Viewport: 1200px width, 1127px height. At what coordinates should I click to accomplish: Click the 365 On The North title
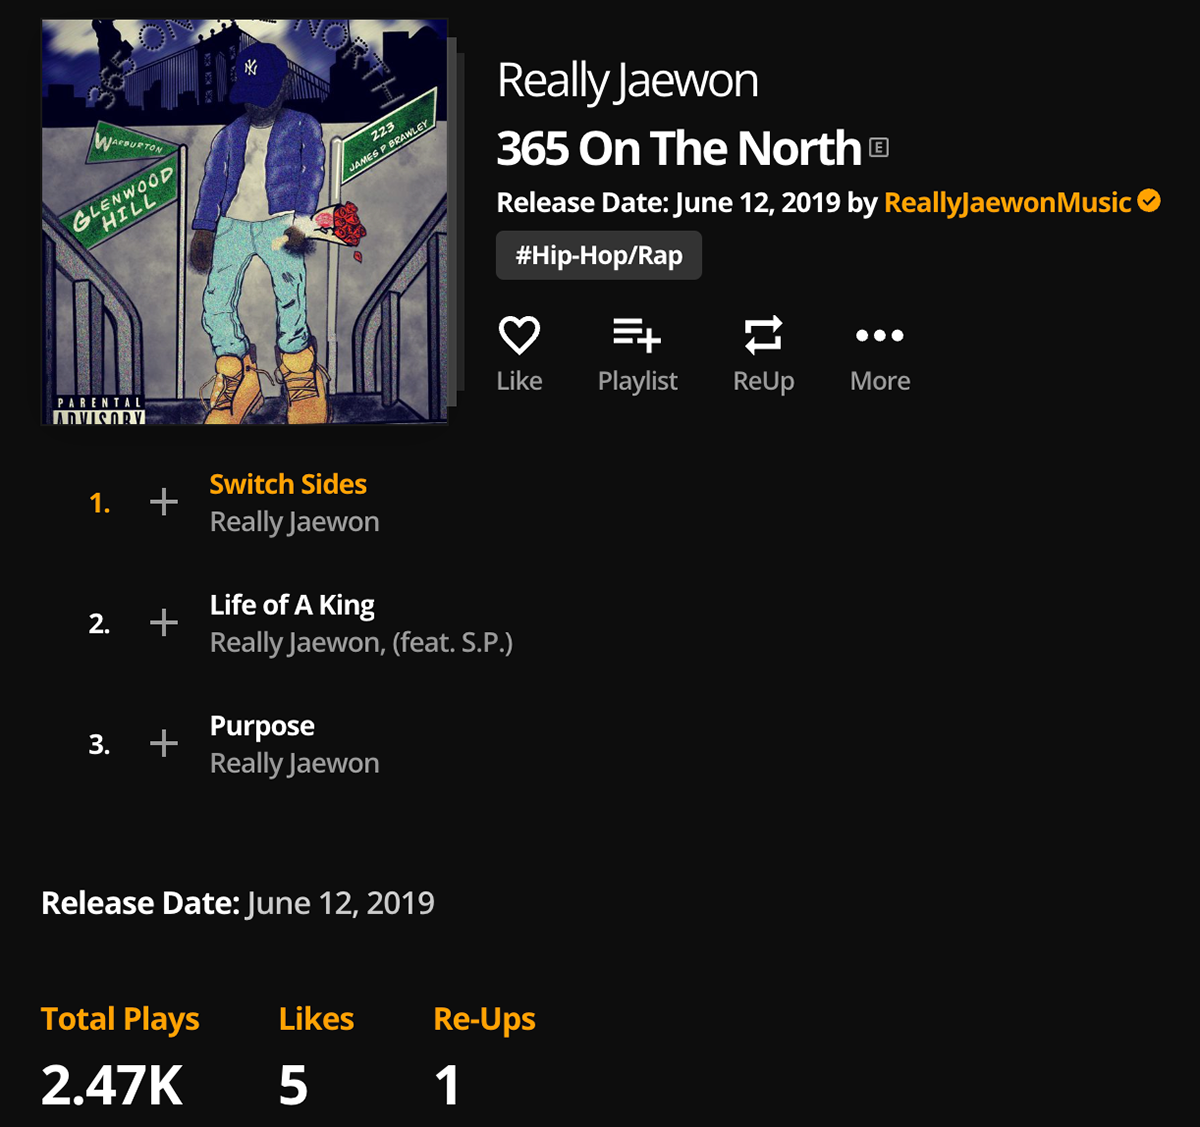[x=679, y=149]
